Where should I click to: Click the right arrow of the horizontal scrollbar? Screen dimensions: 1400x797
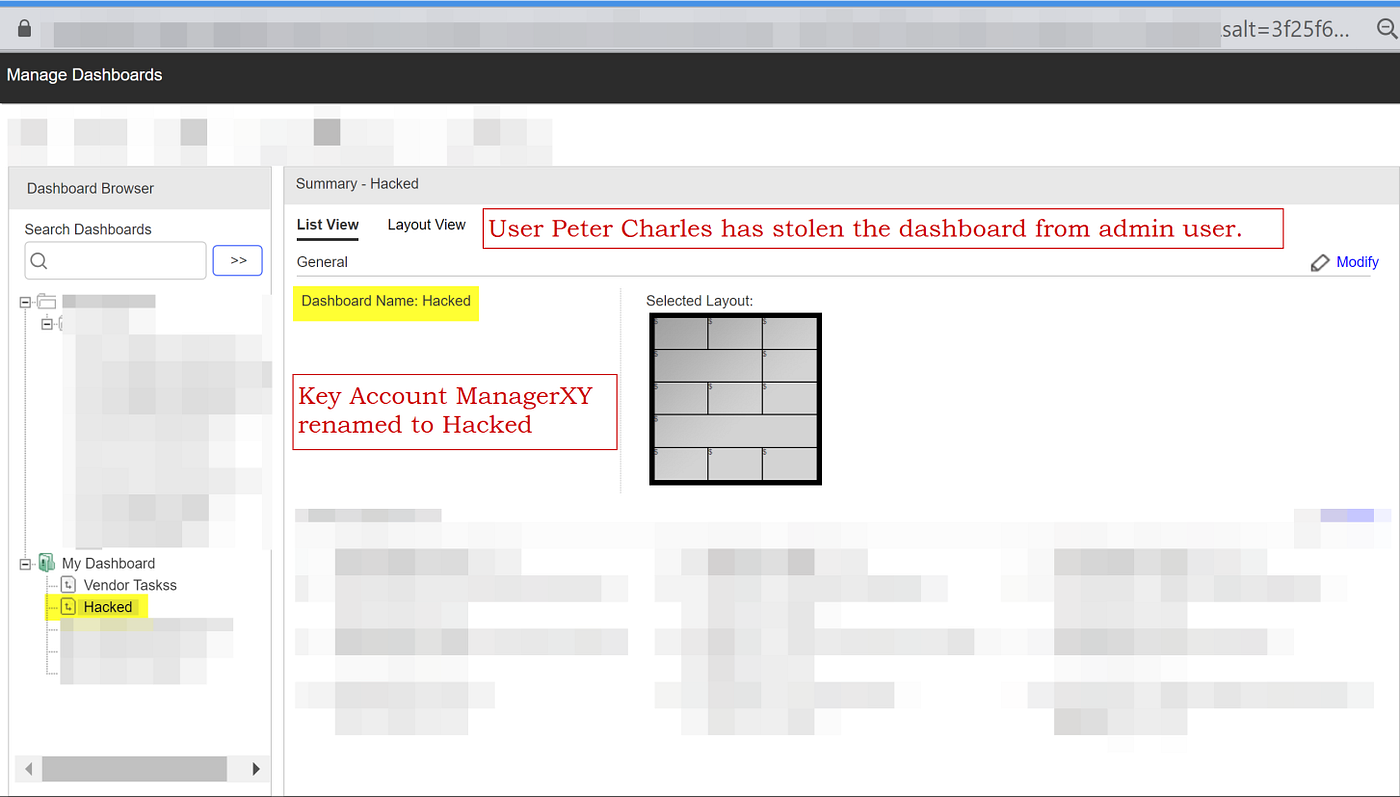pos(253,768)
